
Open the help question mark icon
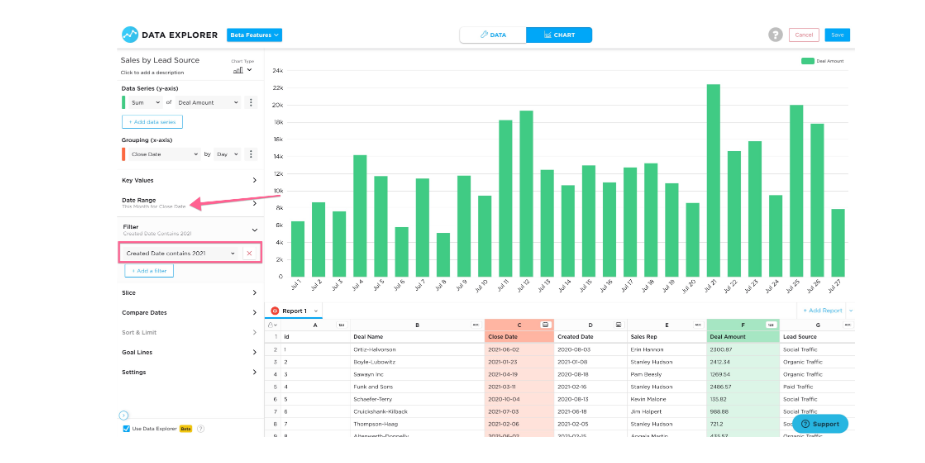[775, 35]
